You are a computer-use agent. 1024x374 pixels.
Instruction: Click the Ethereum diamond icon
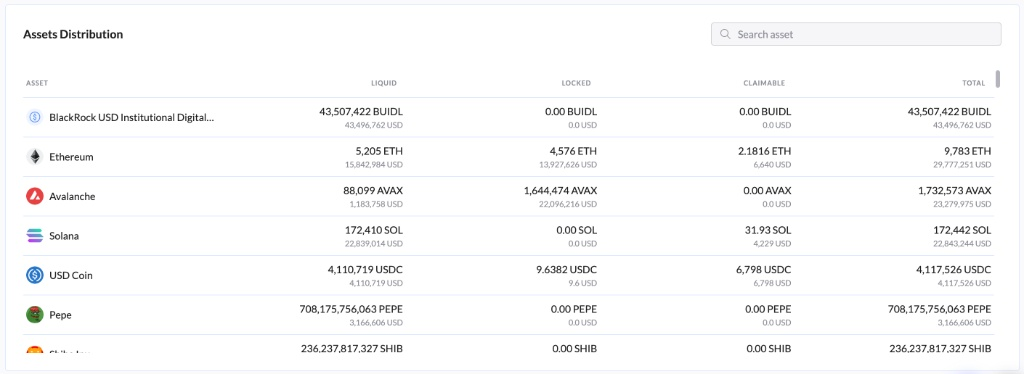click(35, 157)
